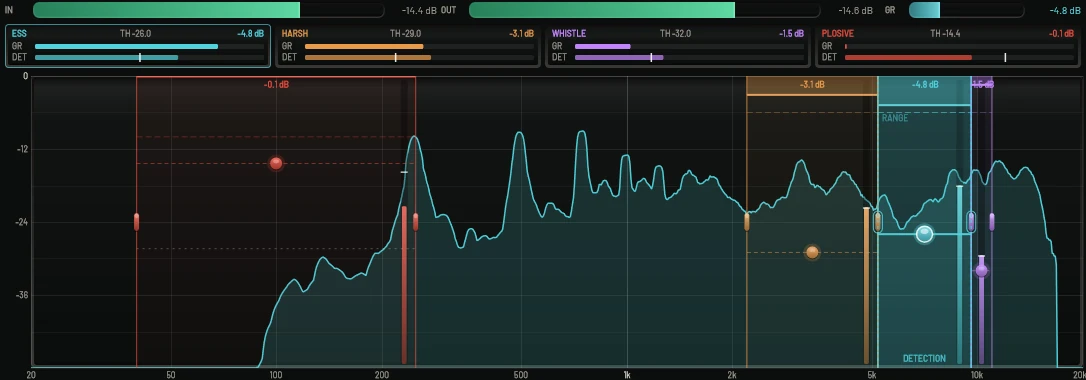The width and height of the screenshot is (1086, 380).
Task: Click the ESS DET threshold marker
Action: 140,57
